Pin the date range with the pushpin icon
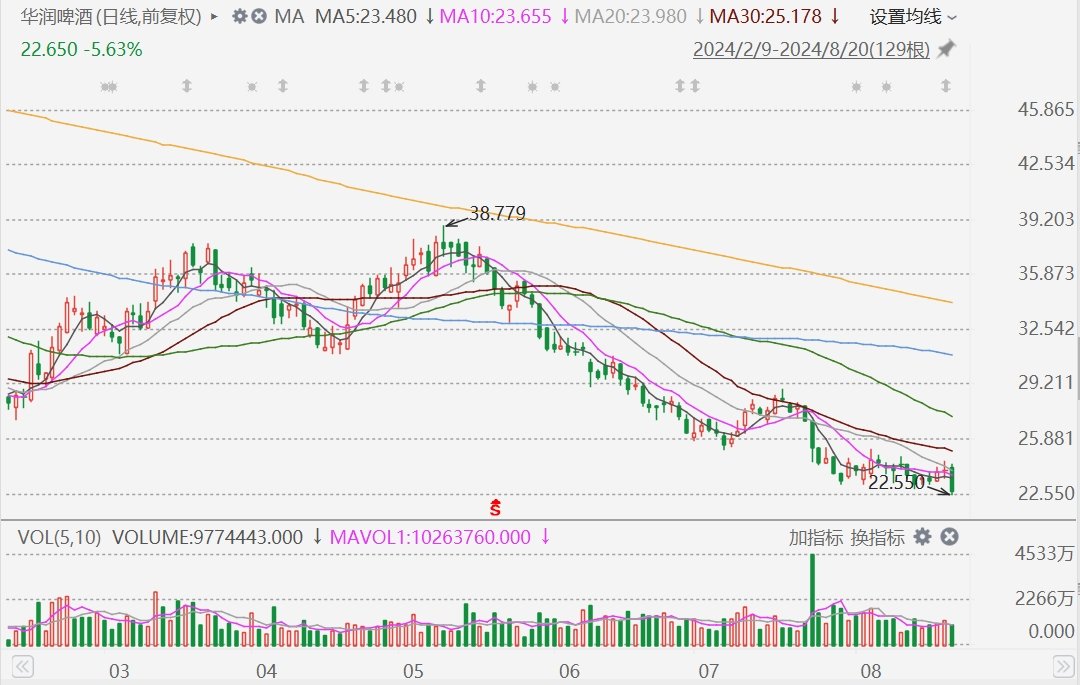This screenshot has height=685, width=1080. [946, 49]
